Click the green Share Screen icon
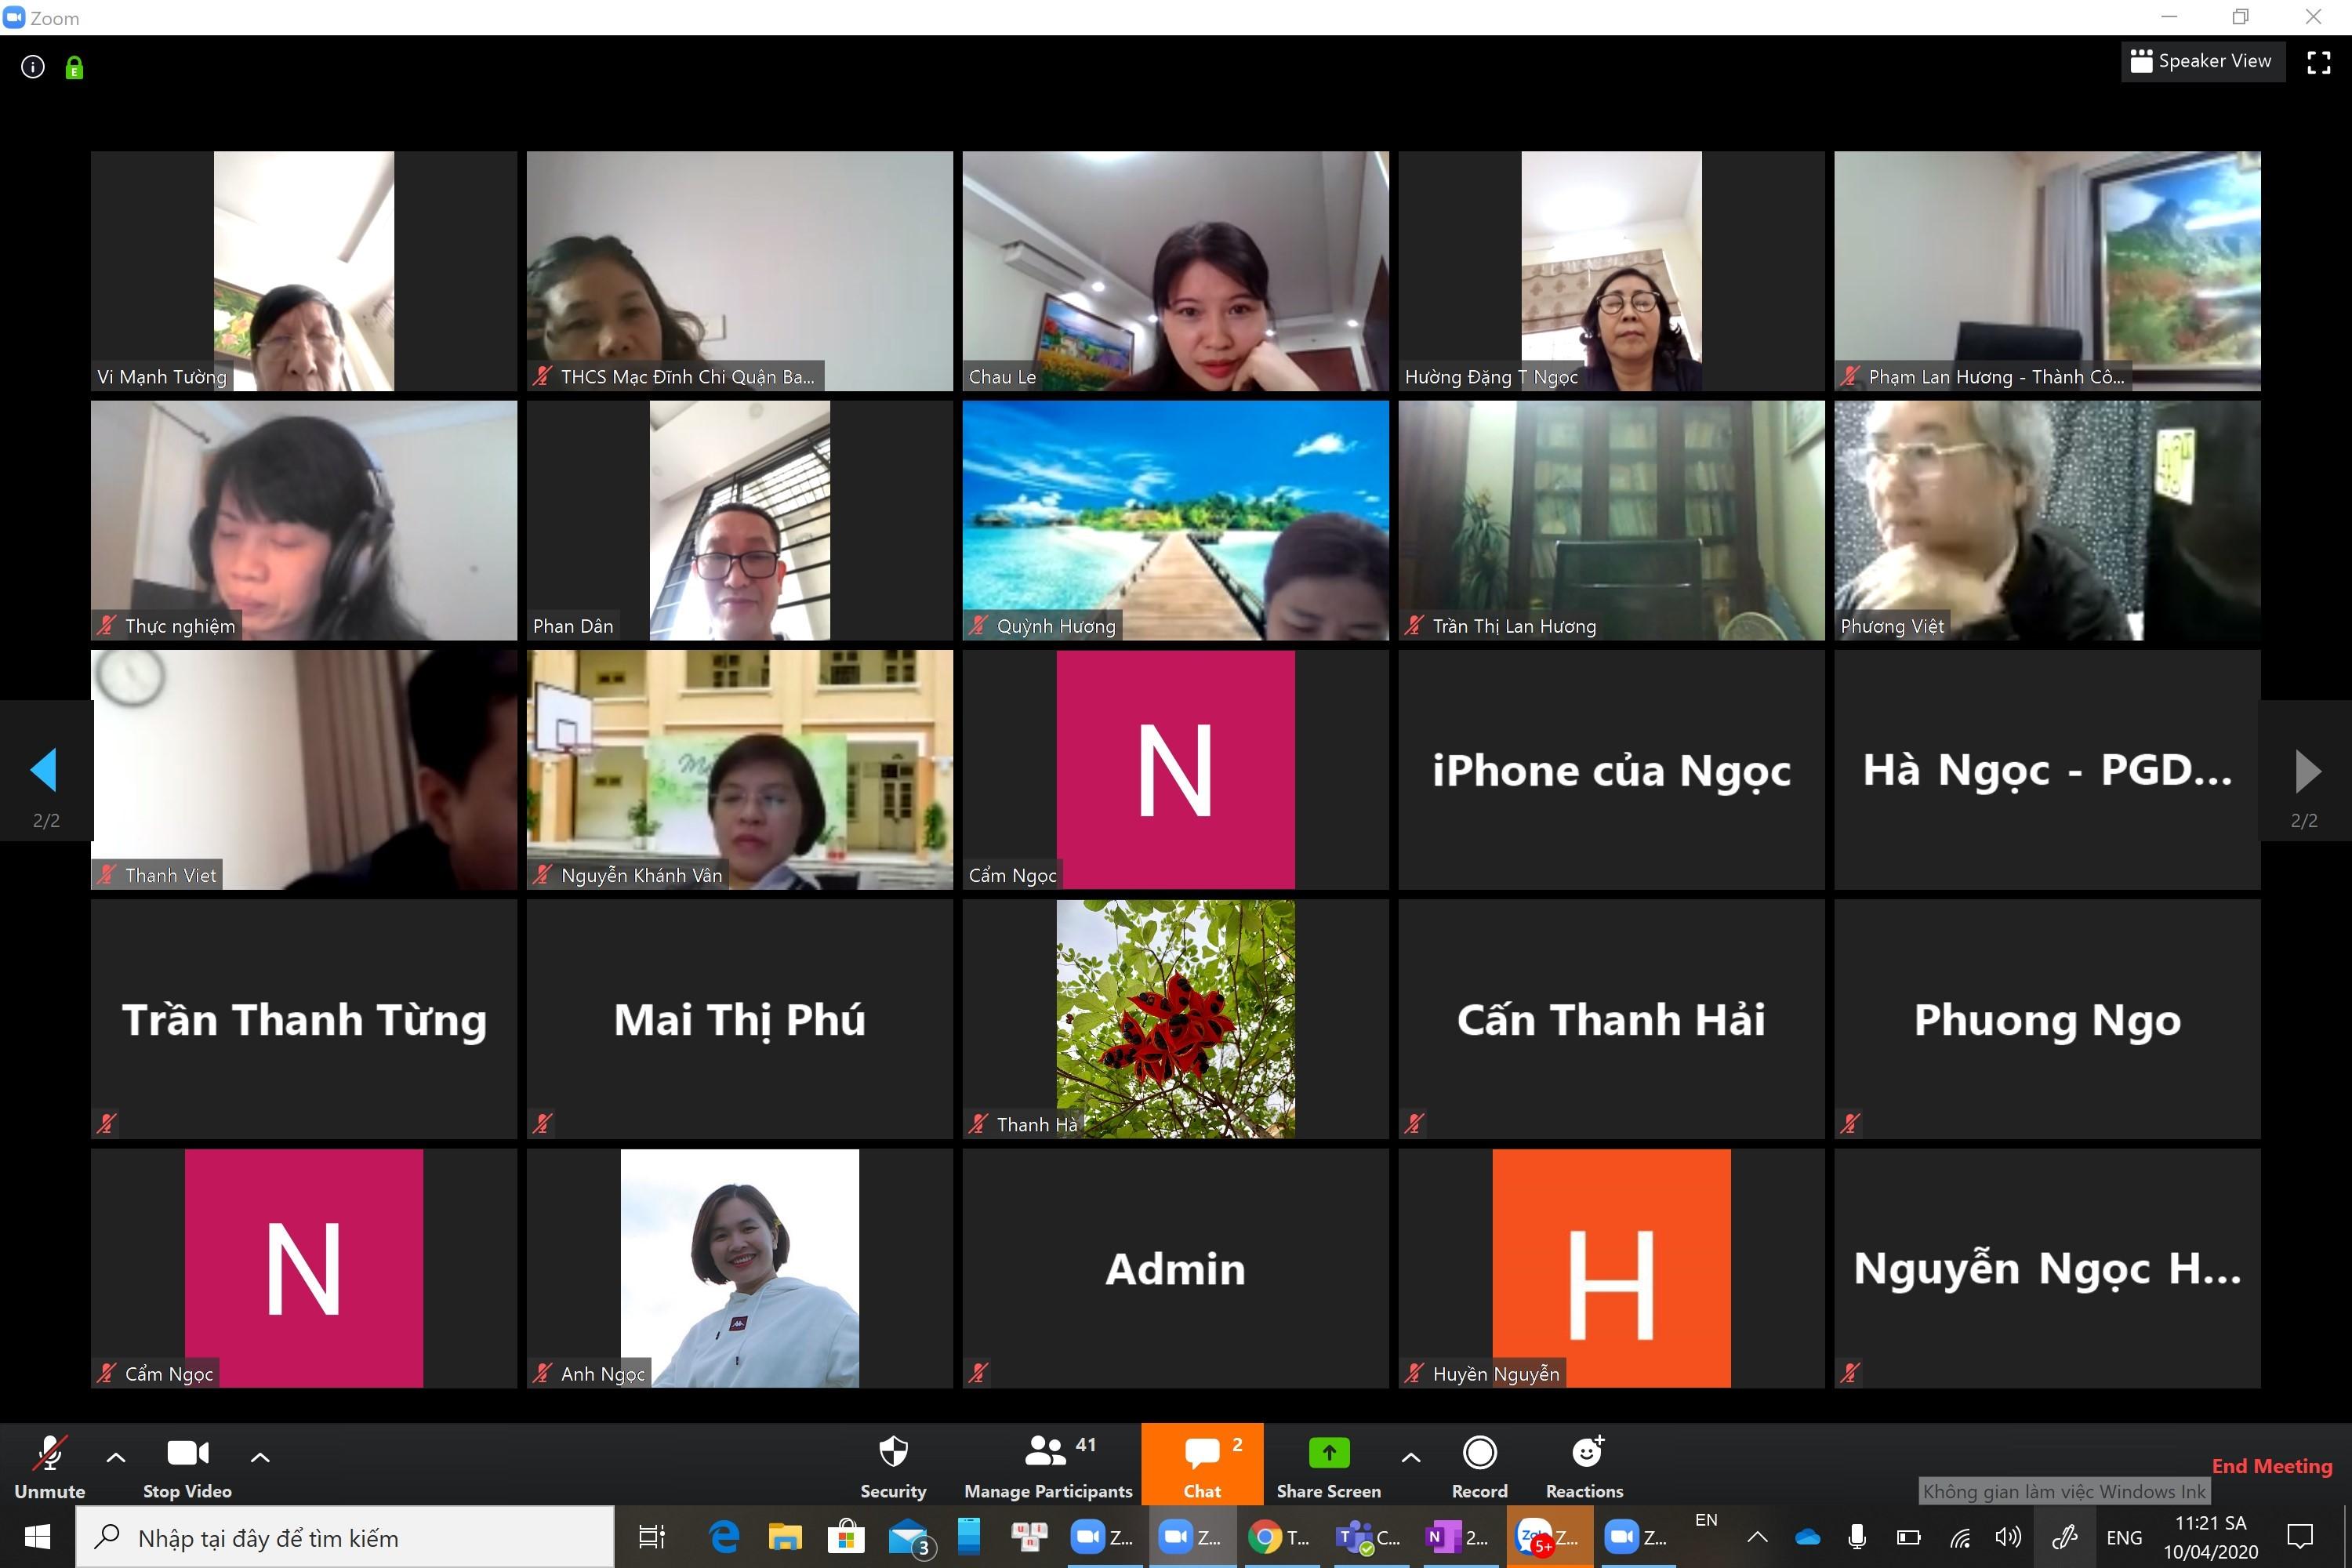 coord(1328,1452)
